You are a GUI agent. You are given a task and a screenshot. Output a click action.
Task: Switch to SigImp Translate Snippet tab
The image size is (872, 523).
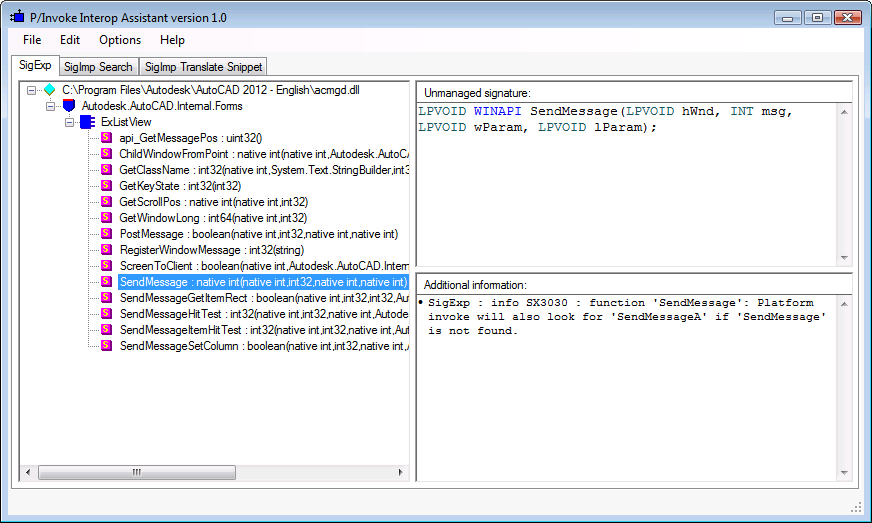pyautogui.click(x=203, y=67)
